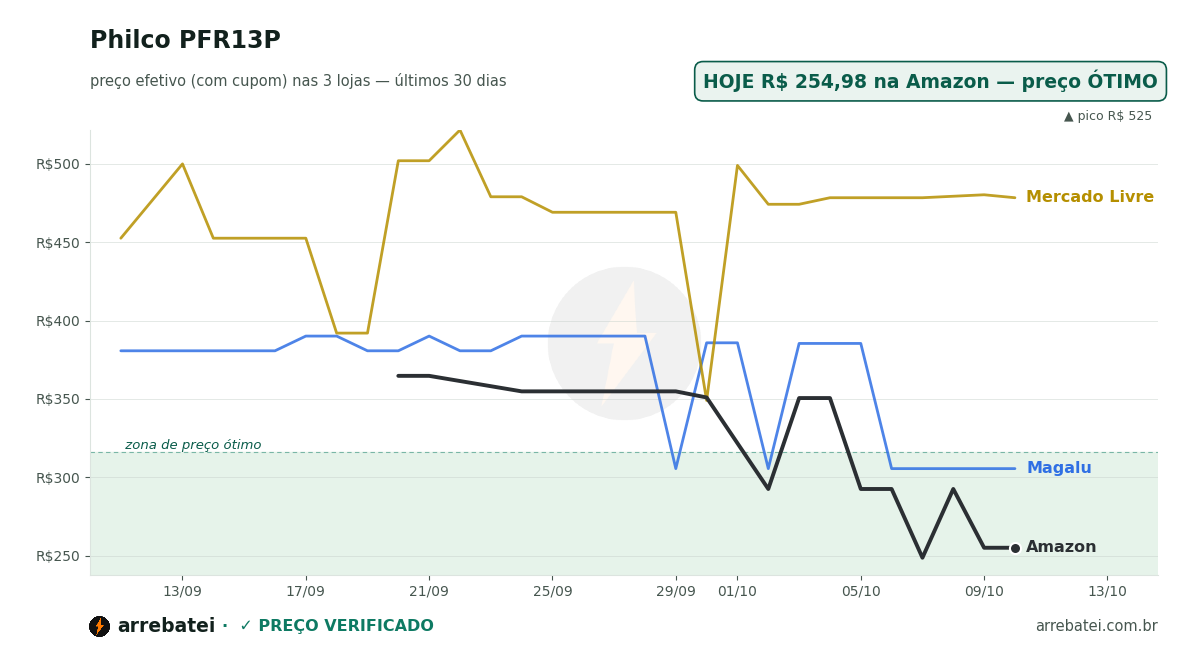Screen dimensions: 1200x650
Task: Click the HOJE R$ 254,98 Amazon price banner
Action: (x=930, y=82)
